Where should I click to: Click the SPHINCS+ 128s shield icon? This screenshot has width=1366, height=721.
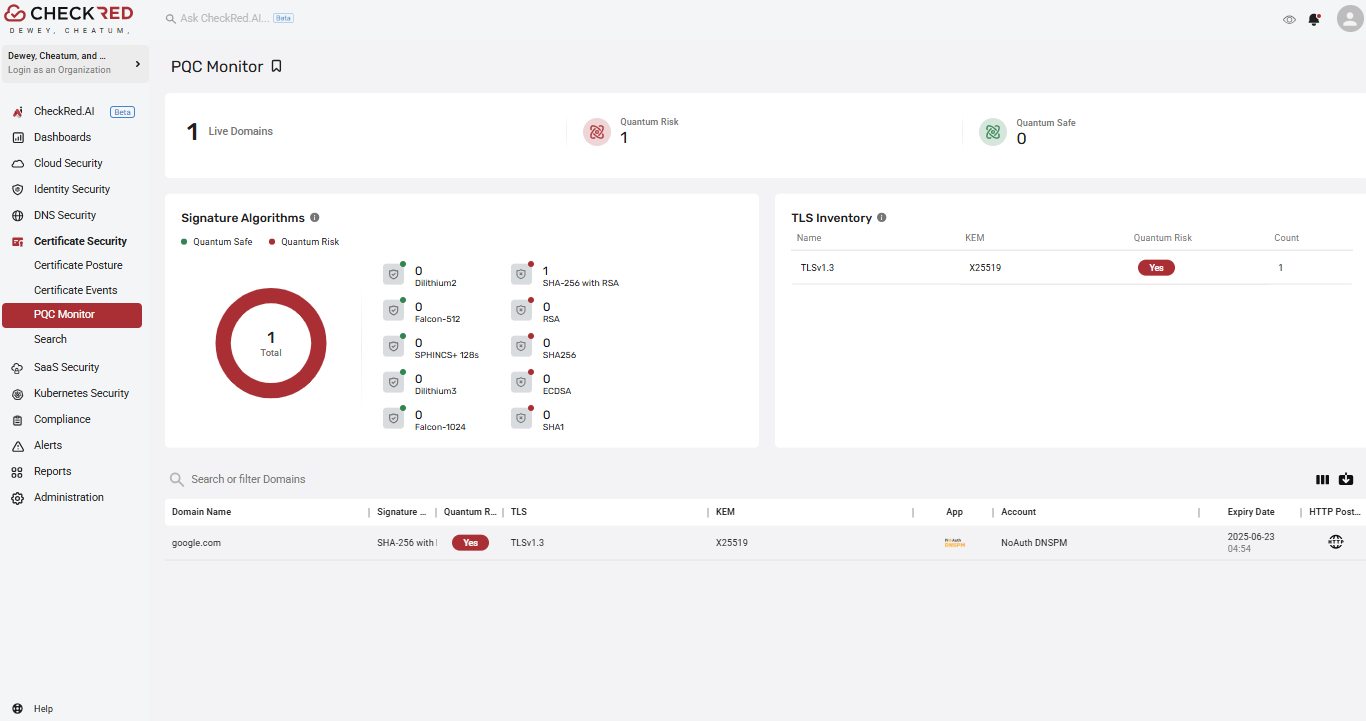pyautogui.click(x=394, y=346)
